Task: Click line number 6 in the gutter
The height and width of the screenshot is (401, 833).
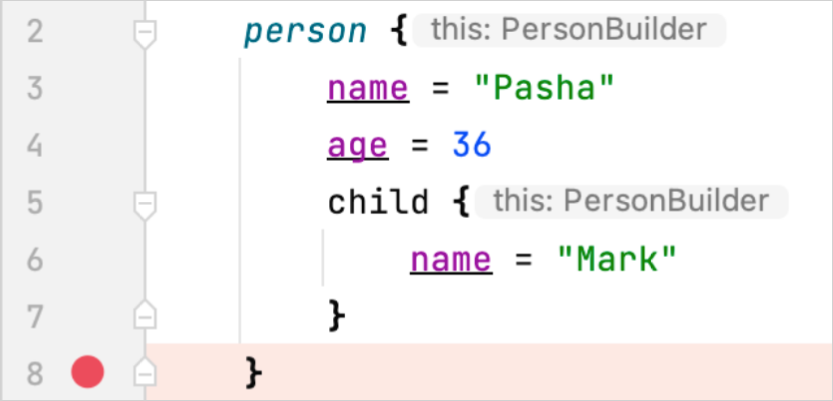Action: click(35, 261)
